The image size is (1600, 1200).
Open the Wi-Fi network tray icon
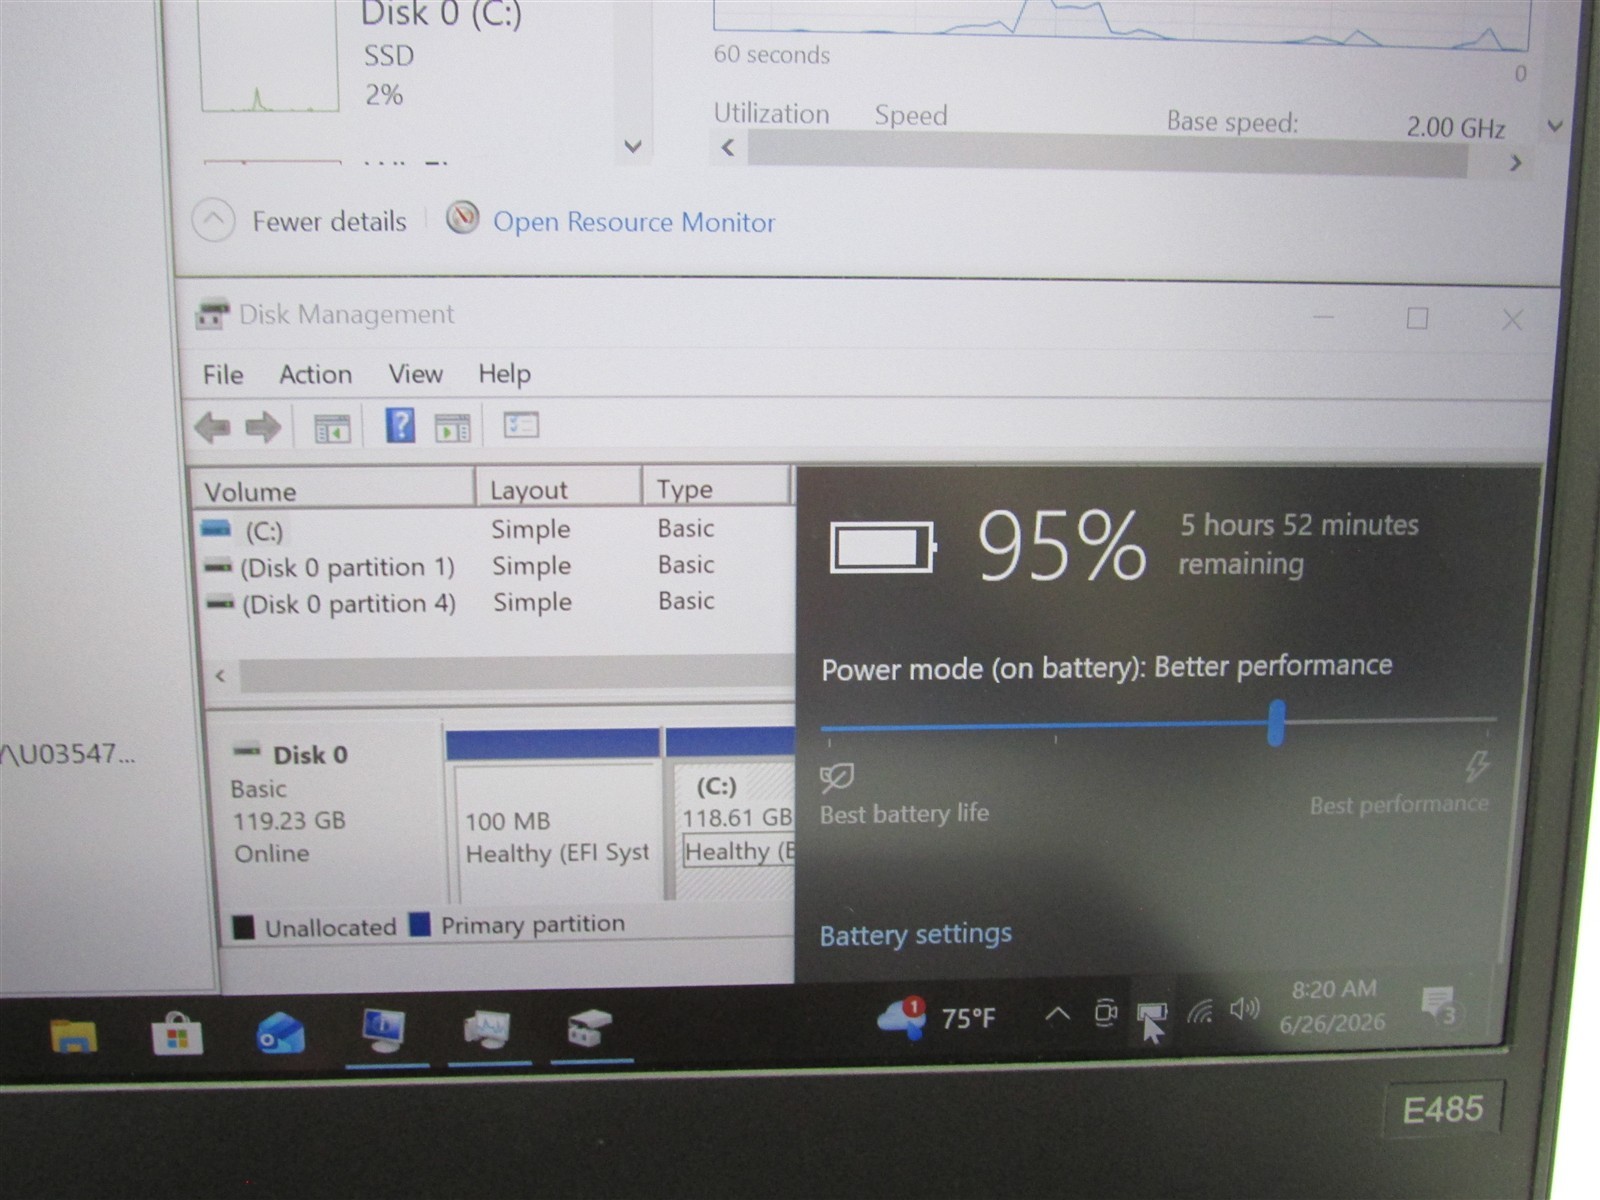click(1200, 1012)
